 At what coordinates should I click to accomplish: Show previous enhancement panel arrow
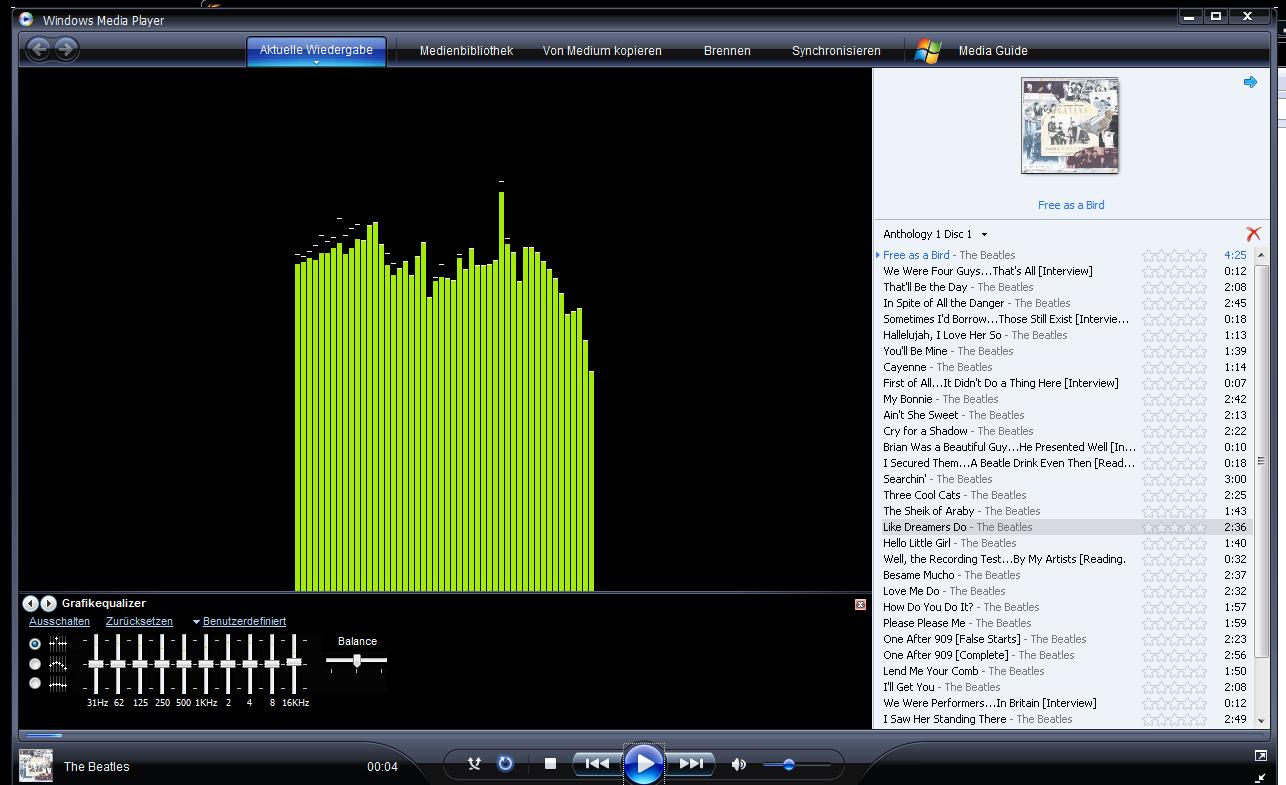(x=31, y=603)
